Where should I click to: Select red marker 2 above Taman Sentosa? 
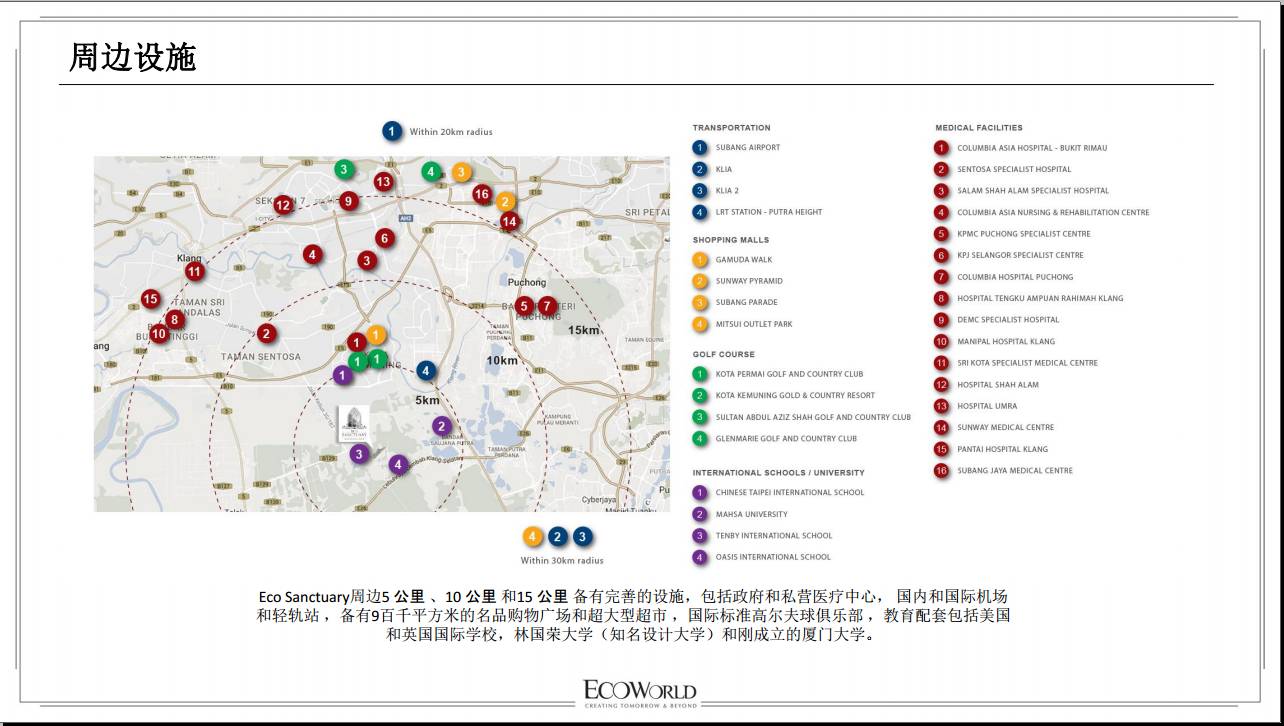pyautogui.click(x=266, y=334)
